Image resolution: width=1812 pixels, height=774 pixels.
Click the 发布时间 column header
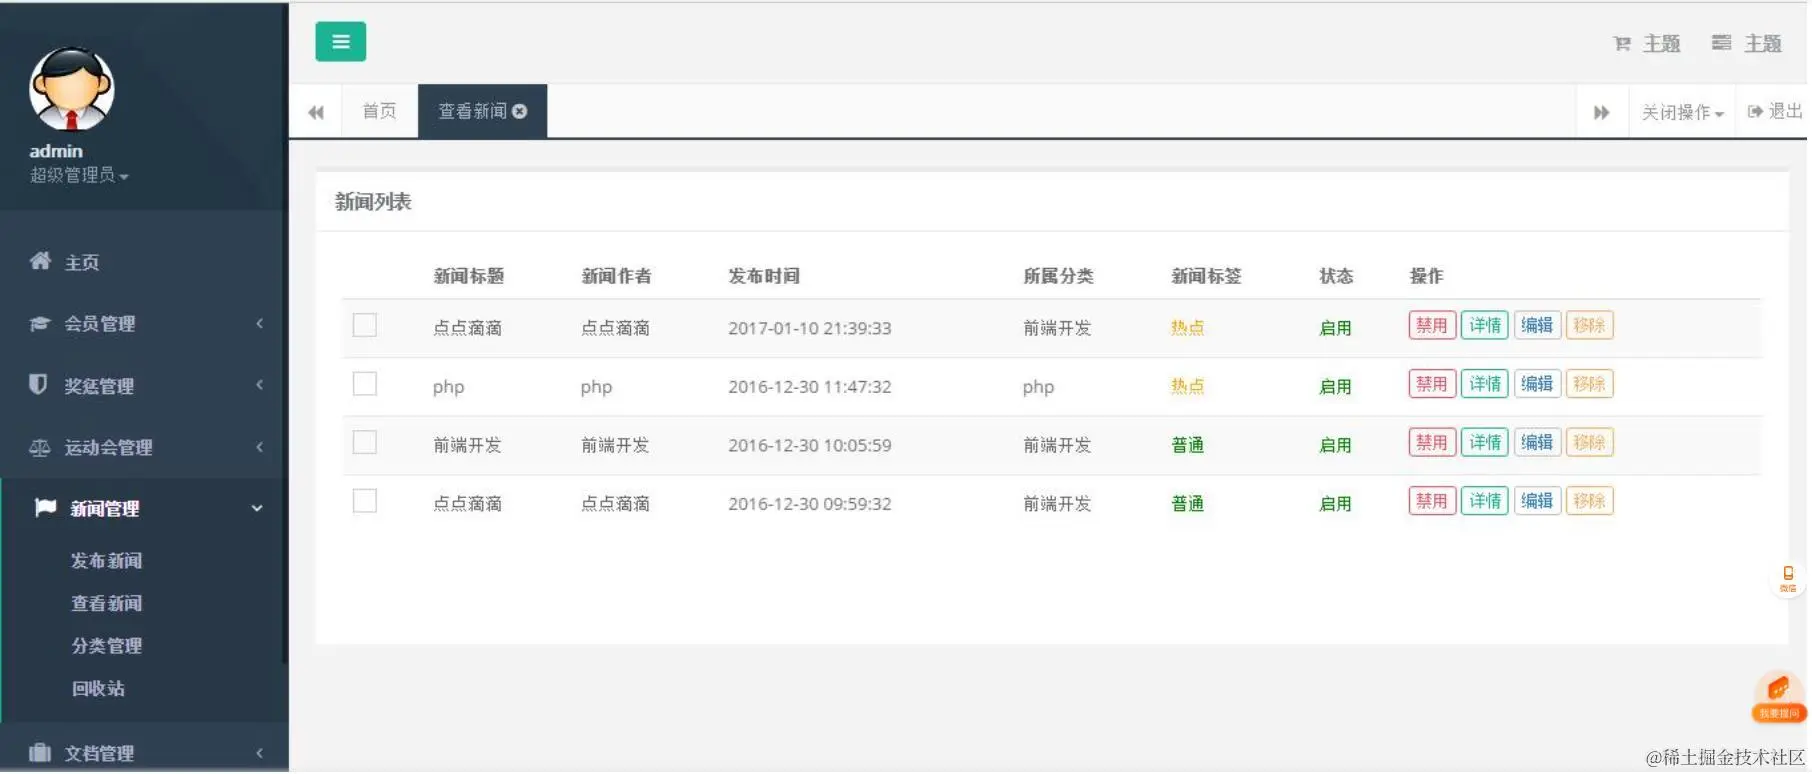(764, 276)
